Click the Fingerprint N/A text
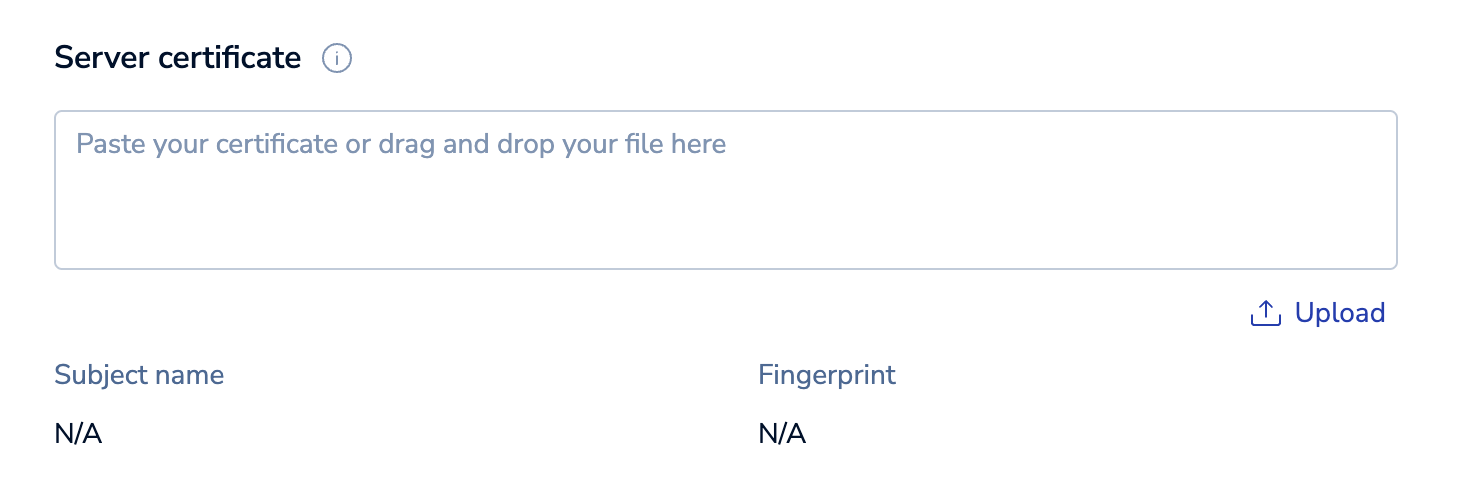 (782, 434)
